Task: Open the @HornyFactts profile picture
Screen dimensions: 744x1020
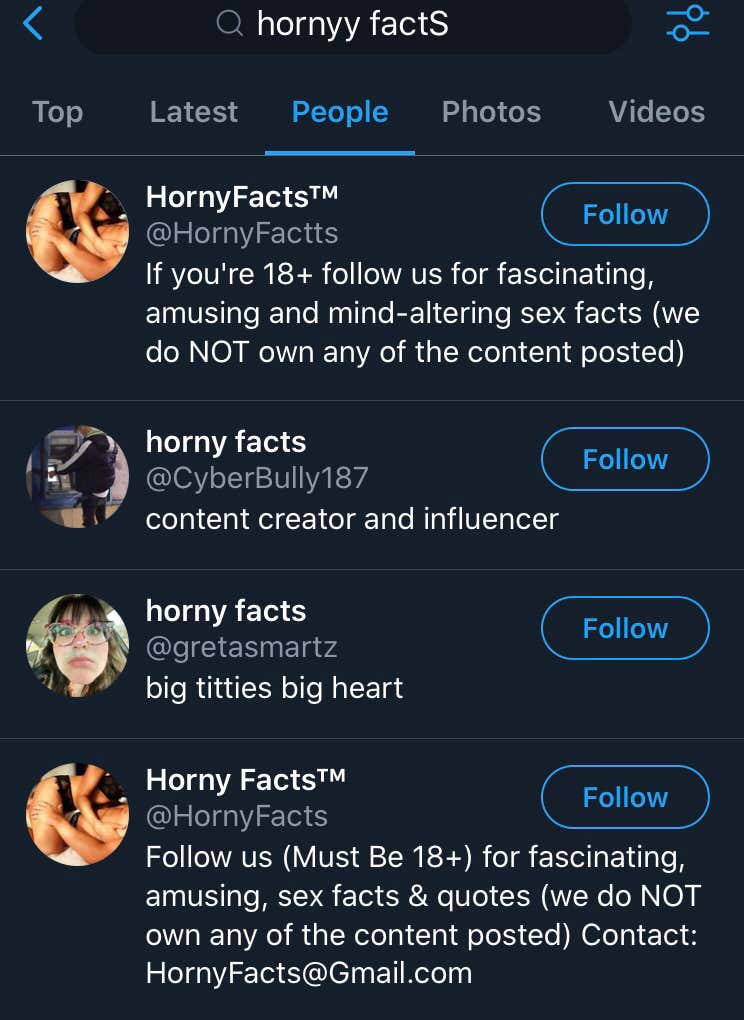Action: pos(77,231)
